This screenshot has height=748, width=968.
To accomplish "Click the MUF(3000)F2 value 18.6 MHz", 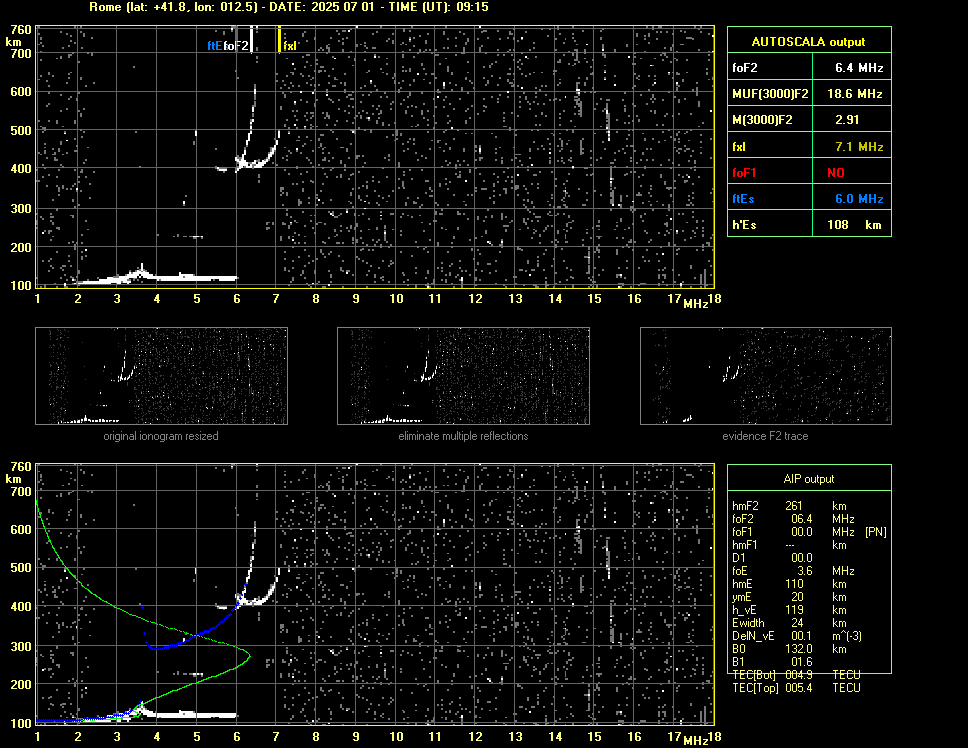I will coord(854,94).
